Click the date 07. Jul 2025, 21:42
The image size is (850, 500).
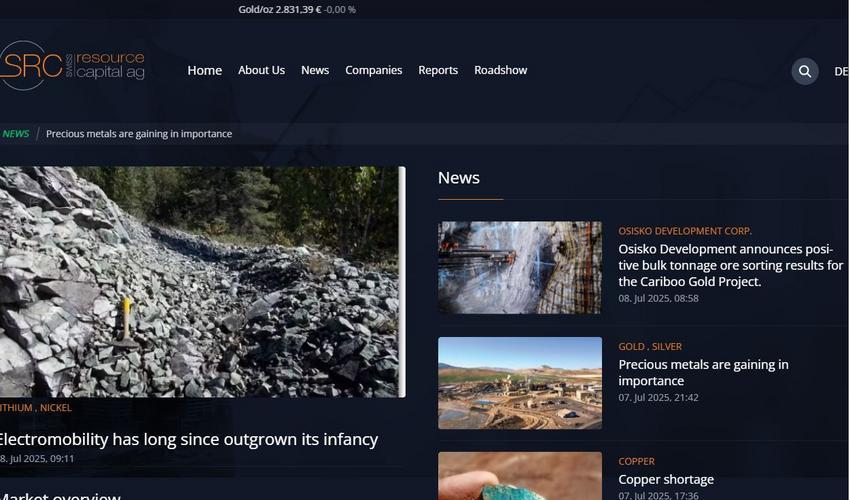(658, 398)
